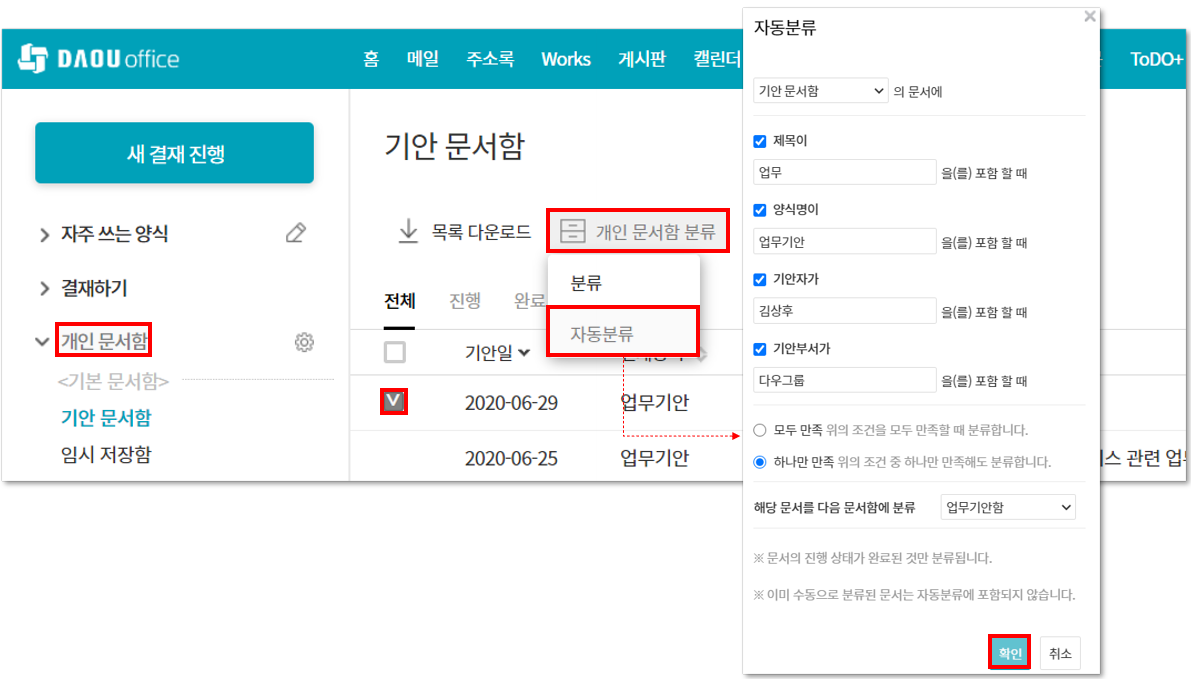Click the 목록 다운로드 download icon

pyautogui.click(x=408, y=232)
